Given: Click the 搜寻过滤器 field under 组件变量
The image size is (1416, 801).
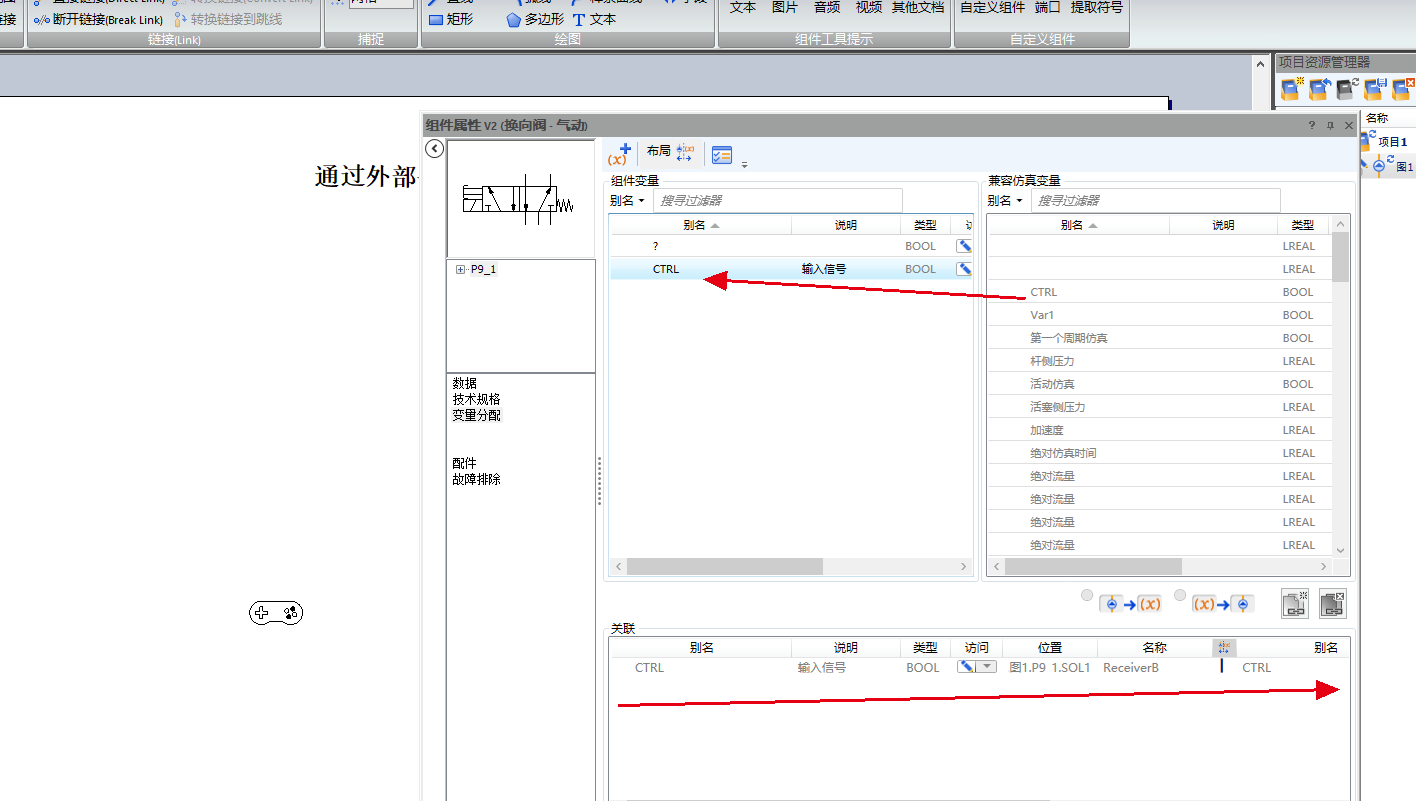Looking at the screenshot, I should tap(778, 200).
